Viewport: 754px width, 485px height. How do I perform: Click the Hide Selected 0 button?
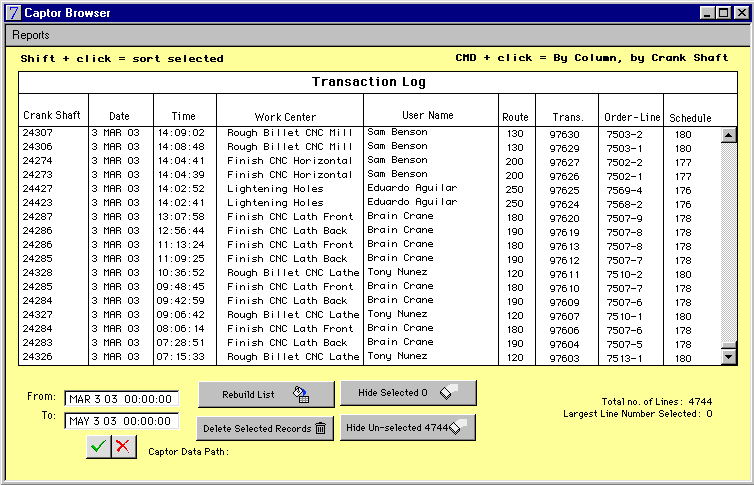408,393
